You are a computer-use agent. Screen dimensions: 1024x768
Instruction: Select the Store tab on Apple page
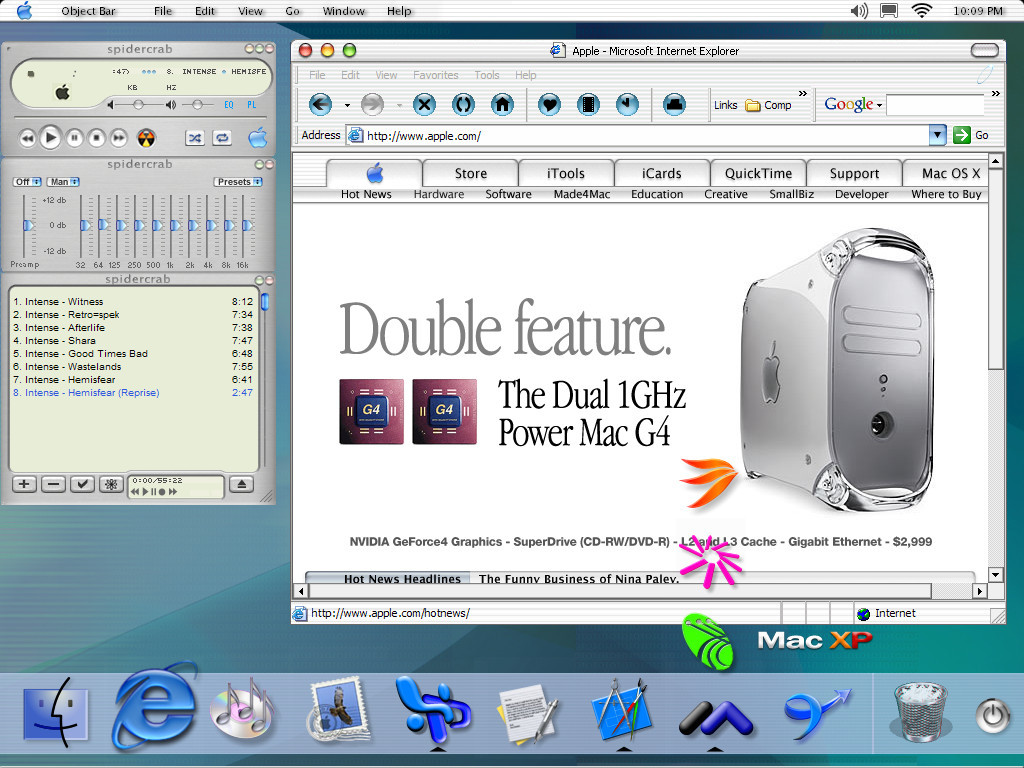click(x=470, y=173)
